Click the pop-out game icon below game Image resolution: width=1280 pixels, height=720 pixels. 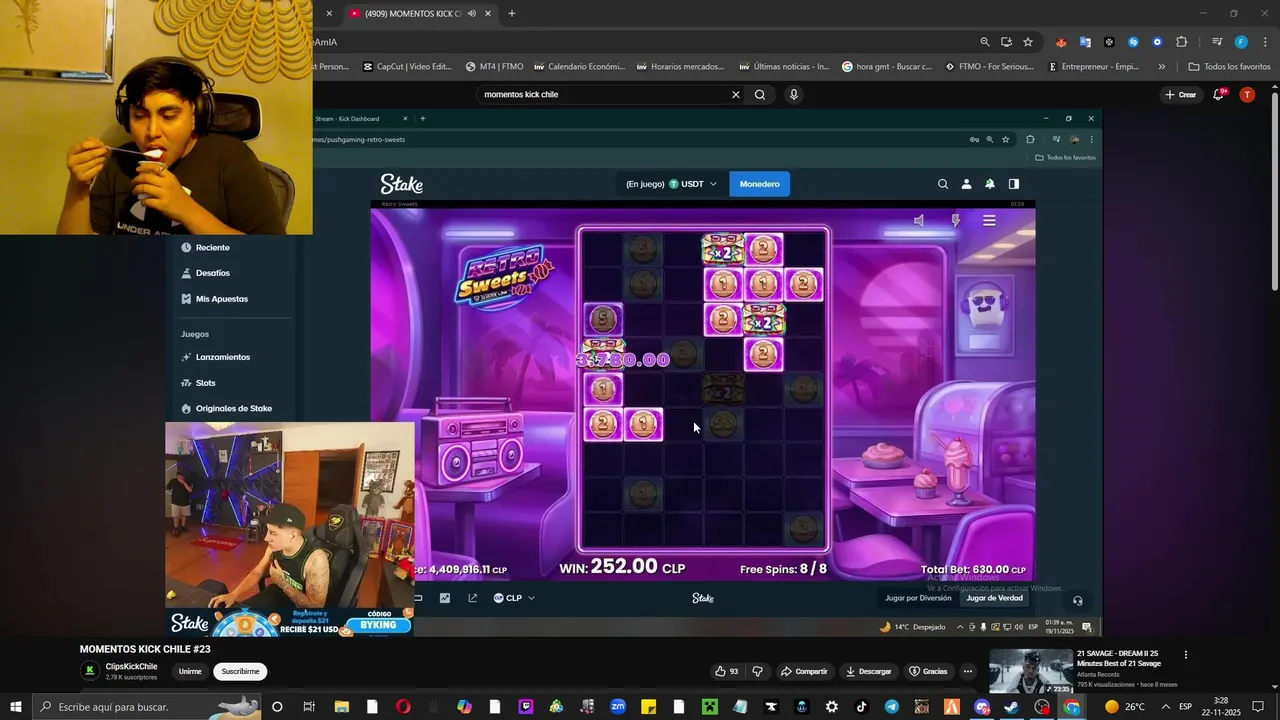pos(473,598)
